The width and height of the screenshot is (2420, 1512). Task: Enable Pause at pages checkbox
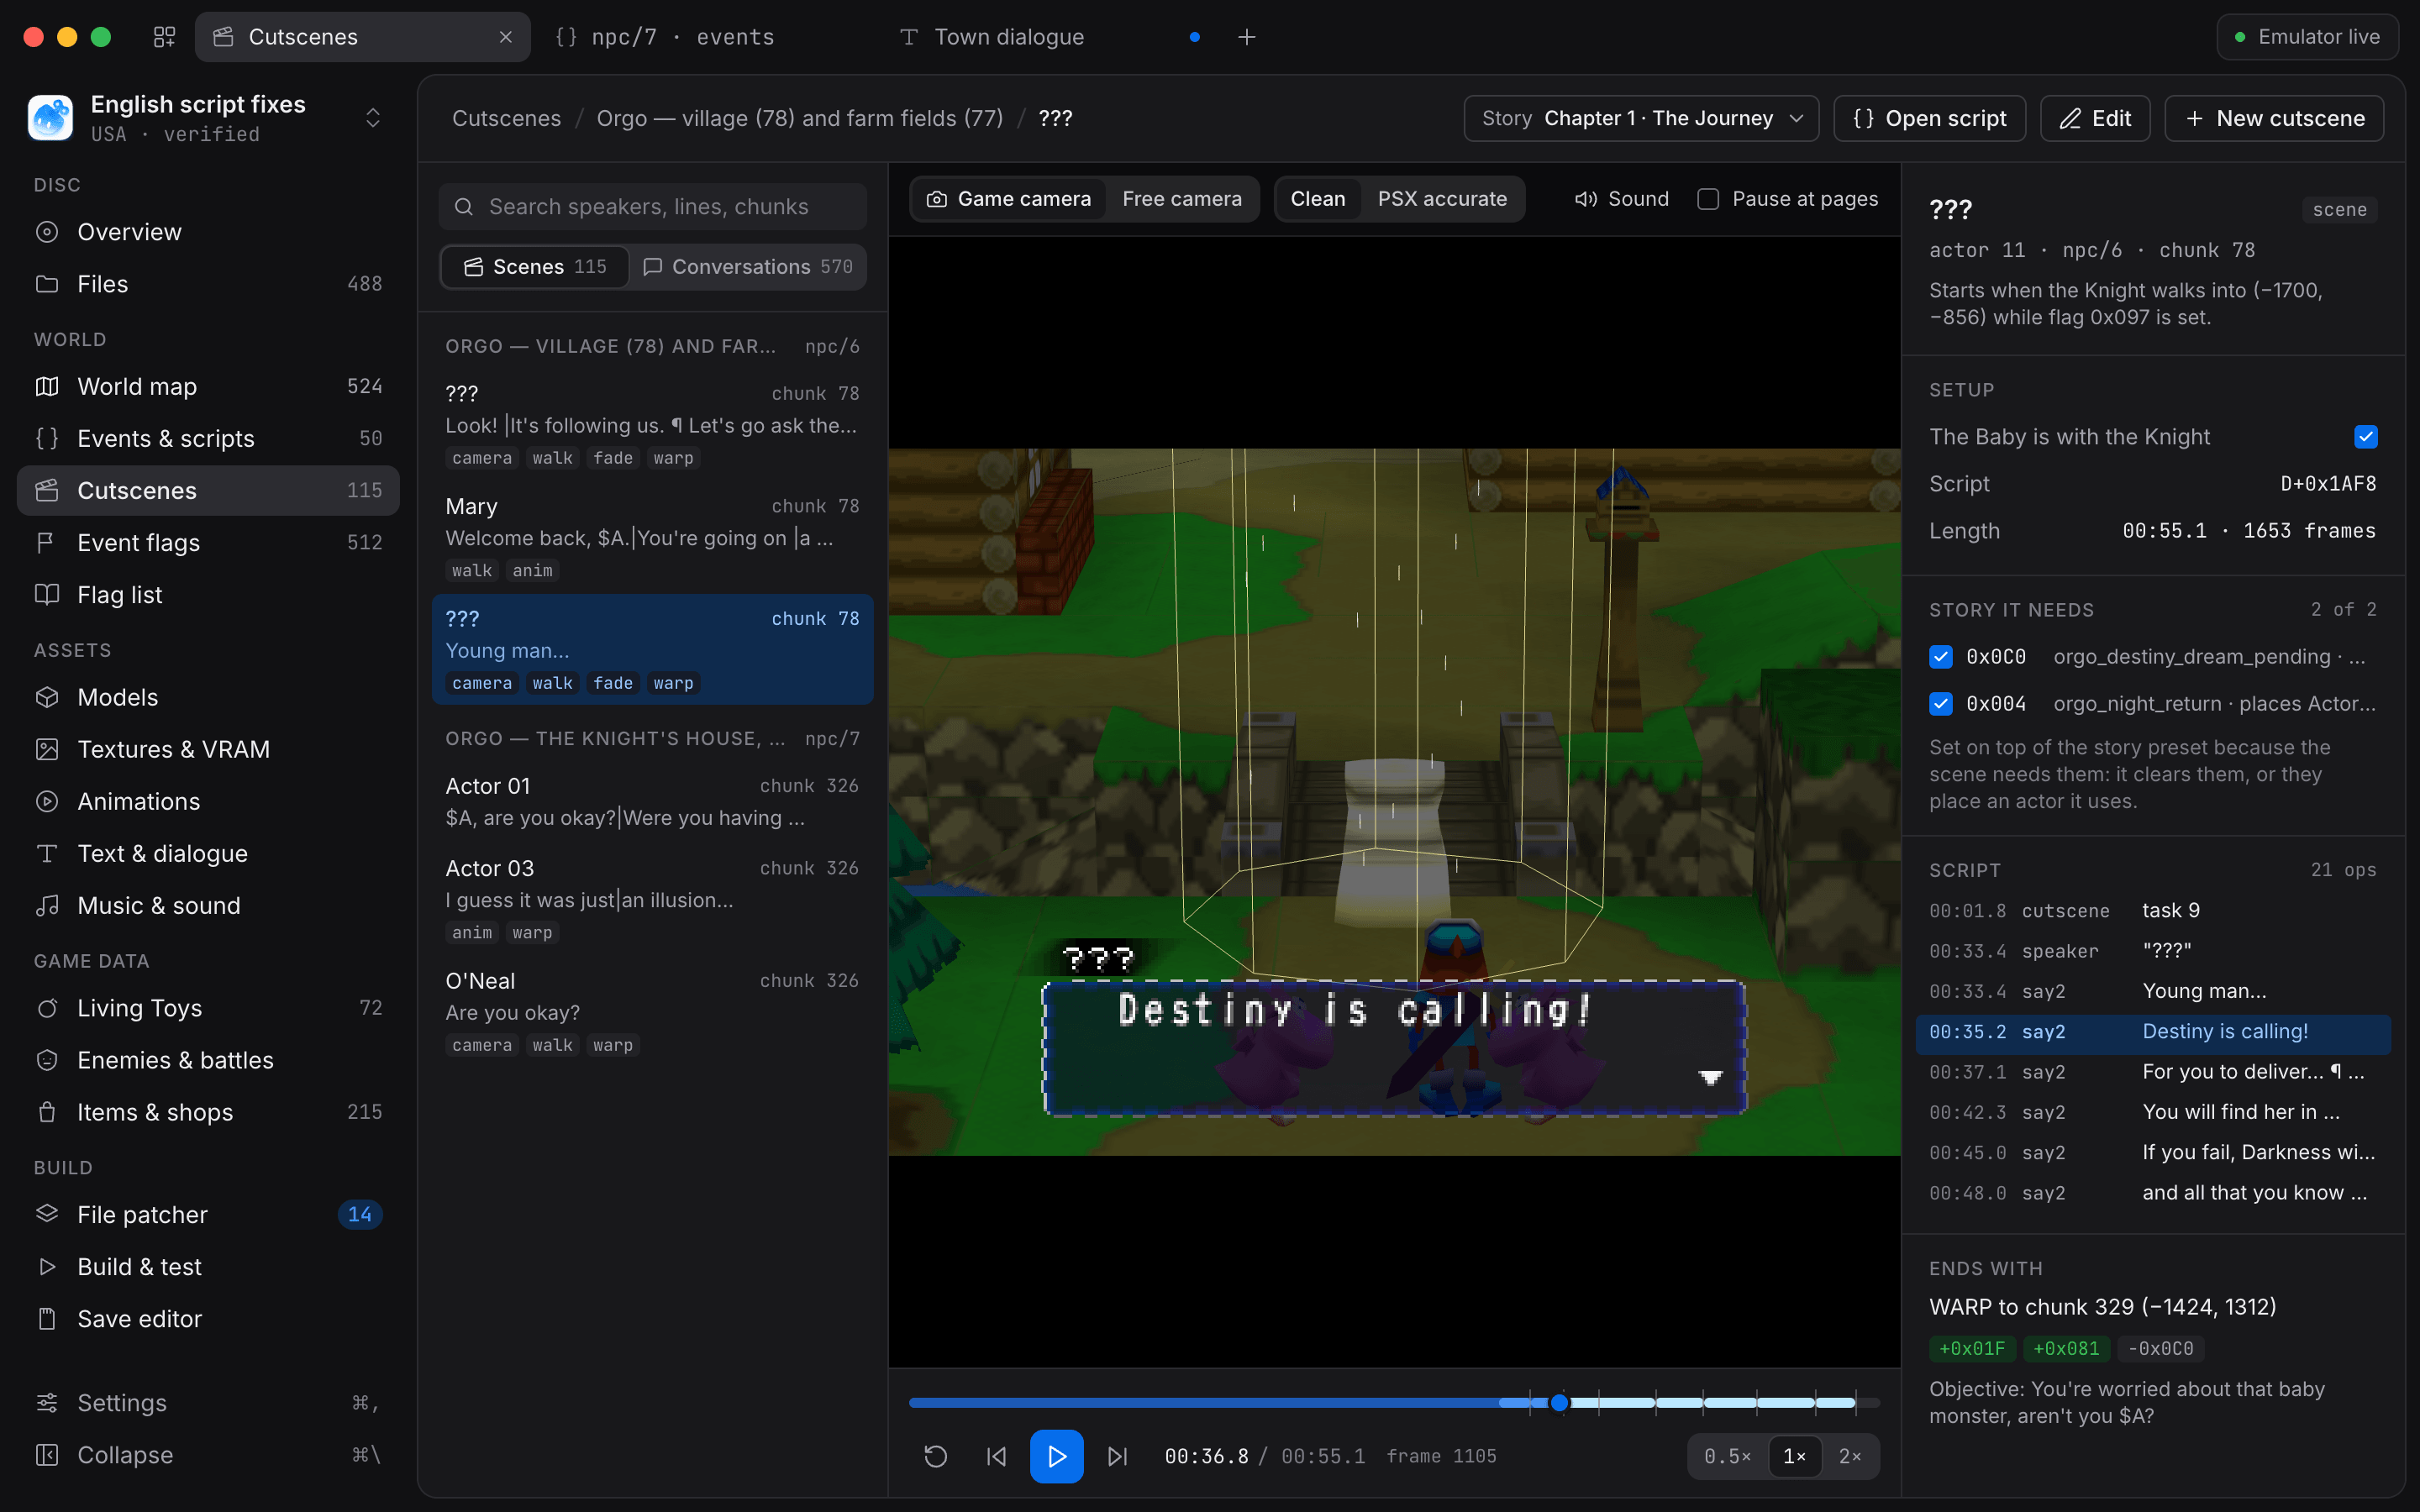(1708, 199)
